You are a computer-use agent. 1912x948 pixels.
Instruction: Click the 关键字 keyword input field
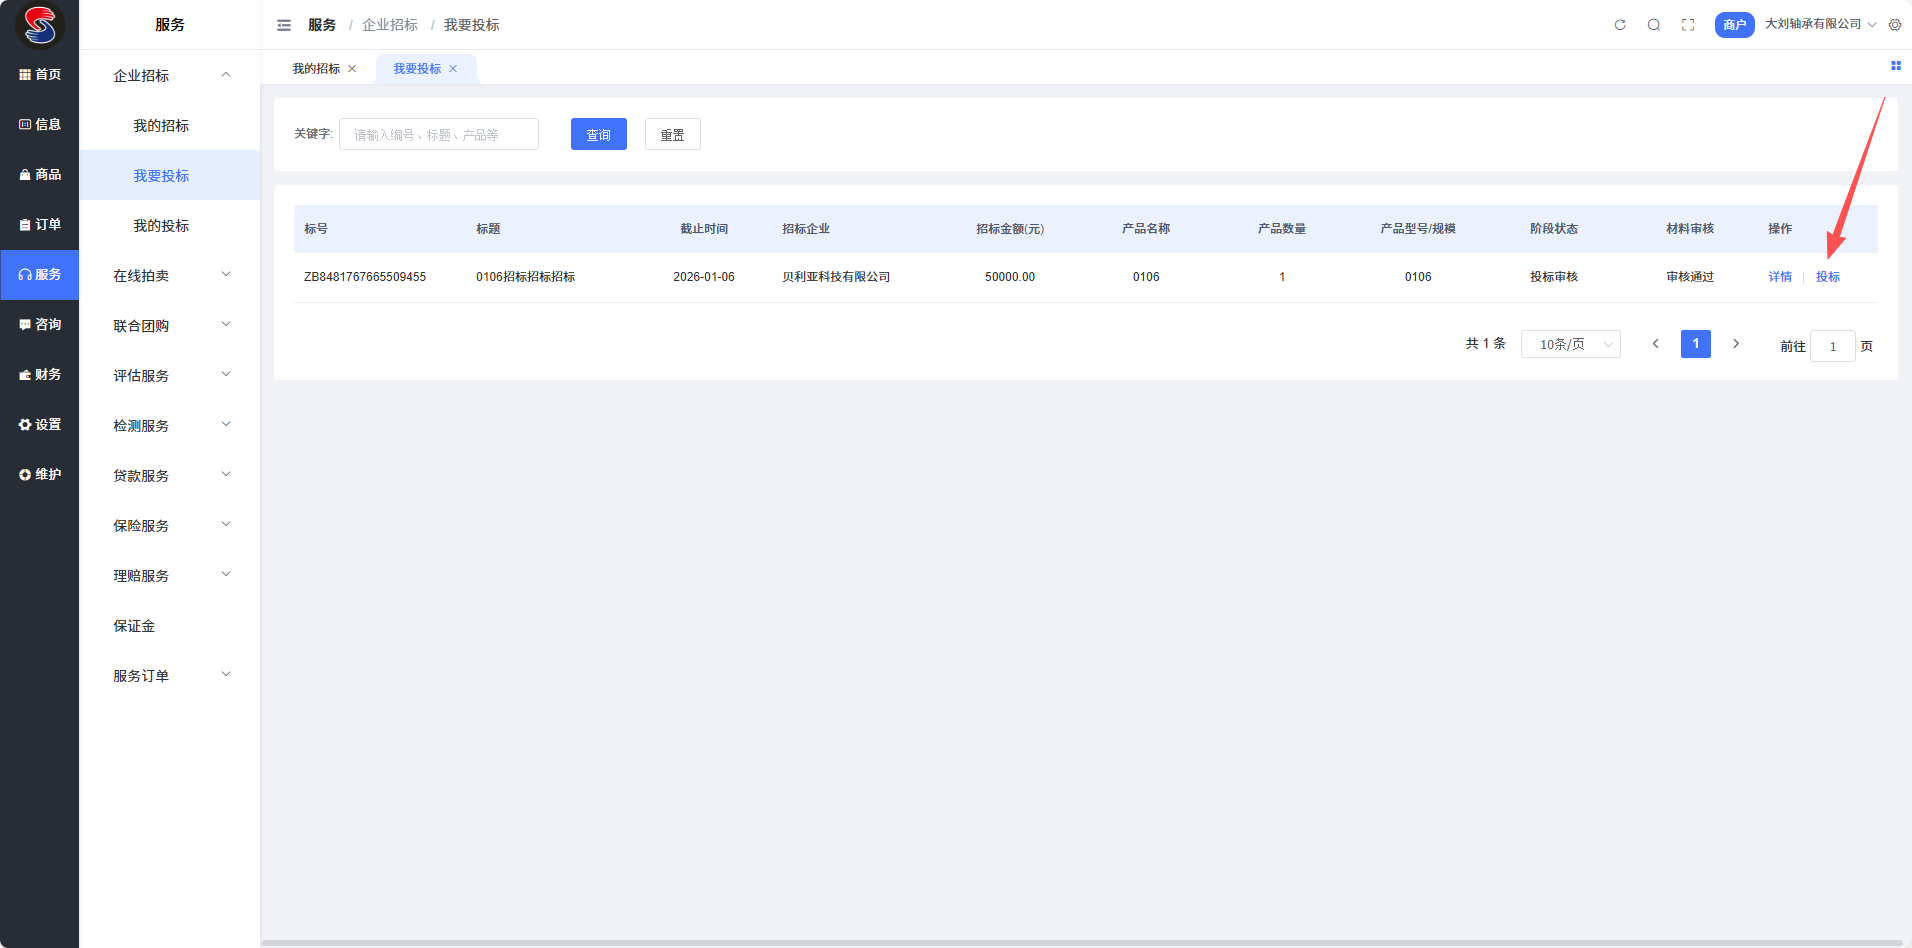(438, 135)
